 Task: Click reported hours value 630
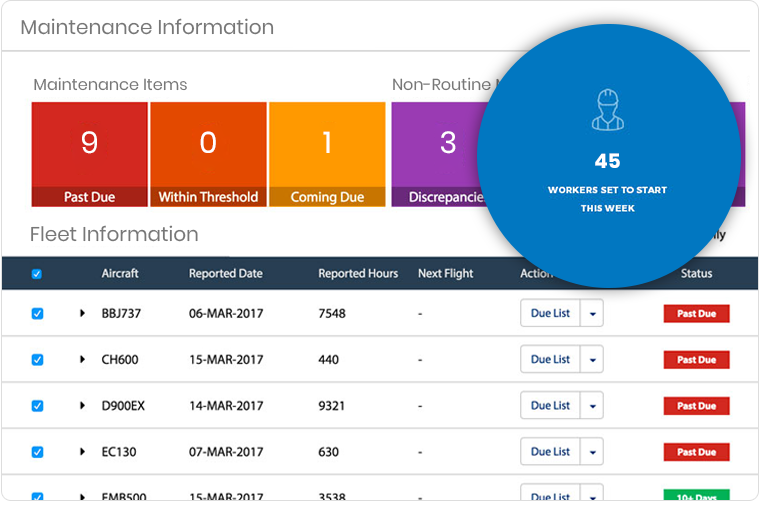(329, 452)
